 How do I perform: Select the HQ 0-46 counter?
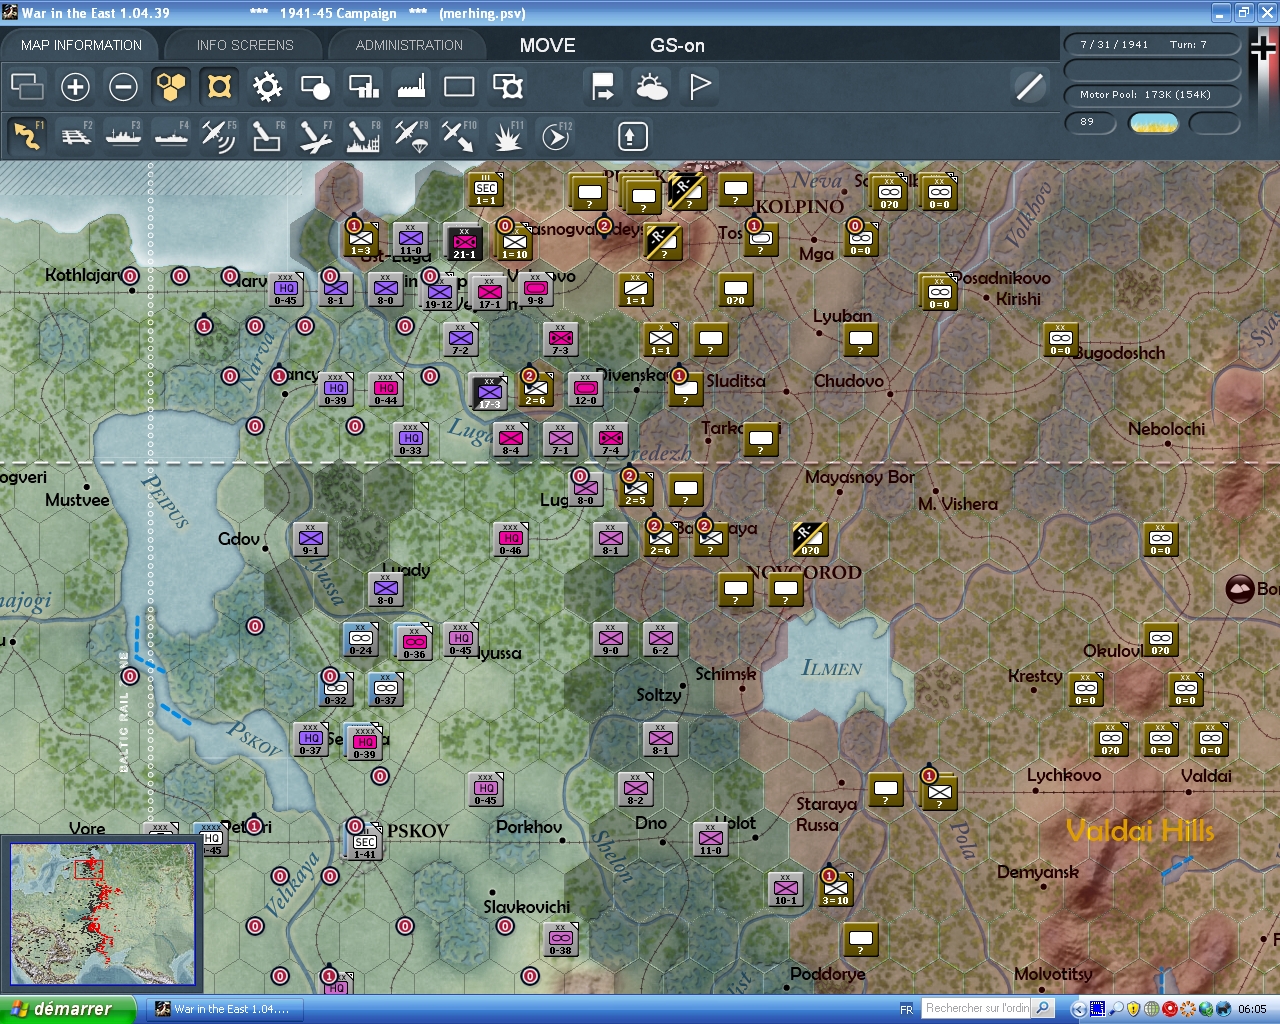511,540
